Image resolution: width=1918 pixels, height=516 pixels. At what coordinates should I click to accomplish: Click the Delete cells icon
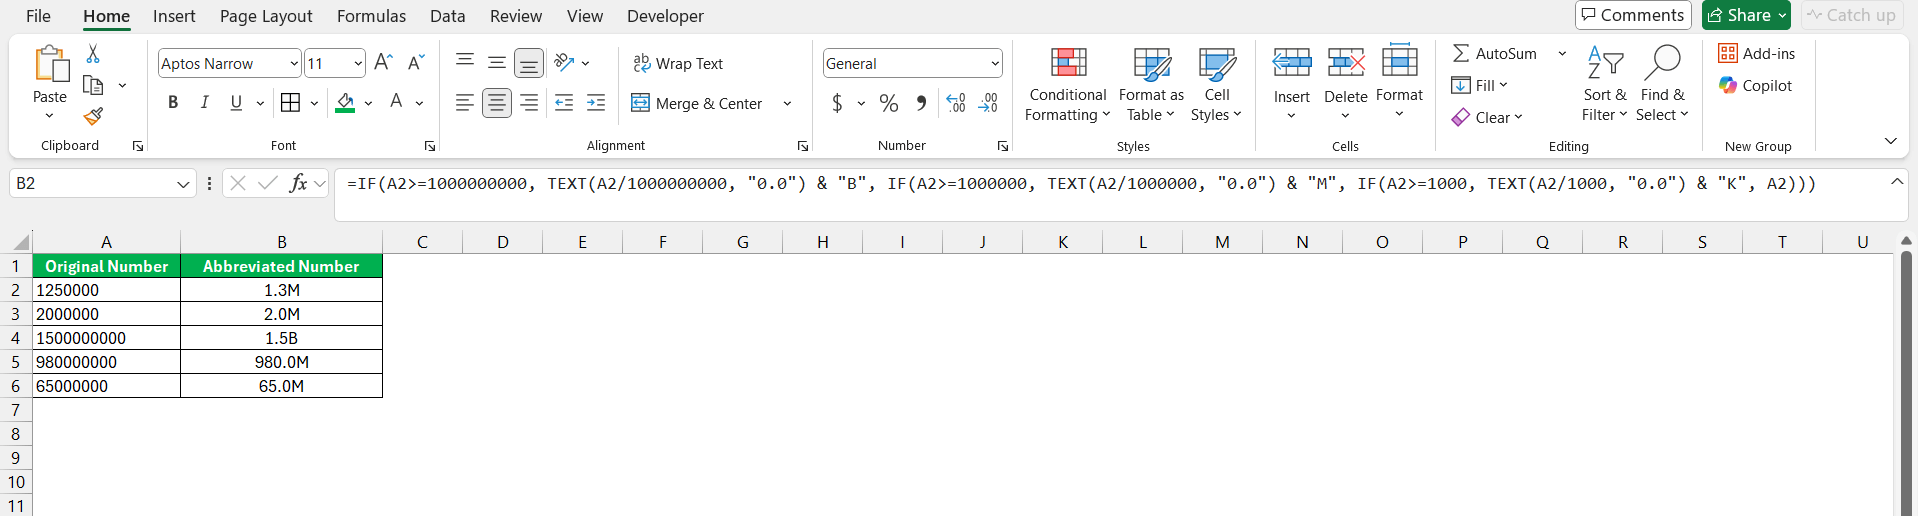click(1346, 63)
